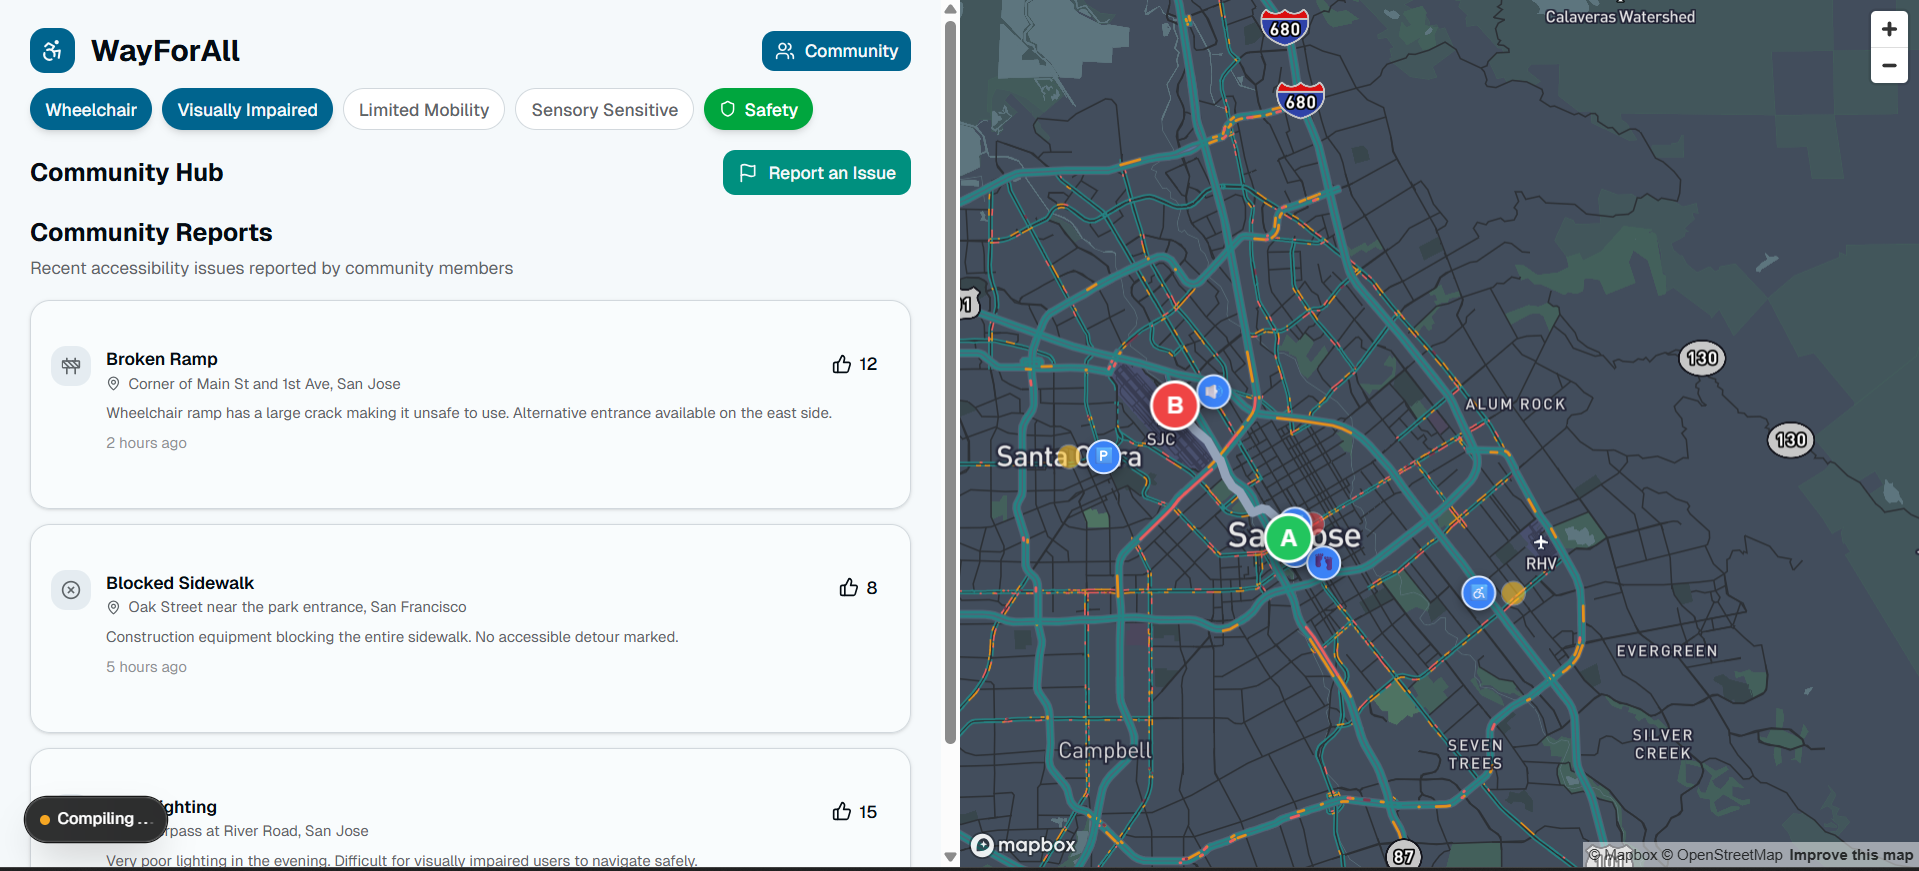
Task: Click '2 hours ago' timestamp
Action: click(146, 443)
